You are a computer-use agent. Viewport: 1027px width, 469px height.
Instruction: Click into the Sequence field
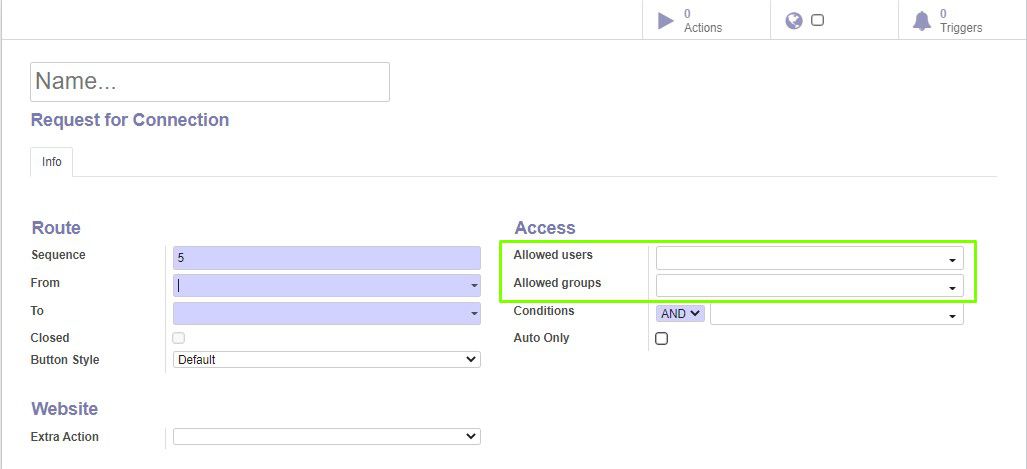(x=327, y=258)
